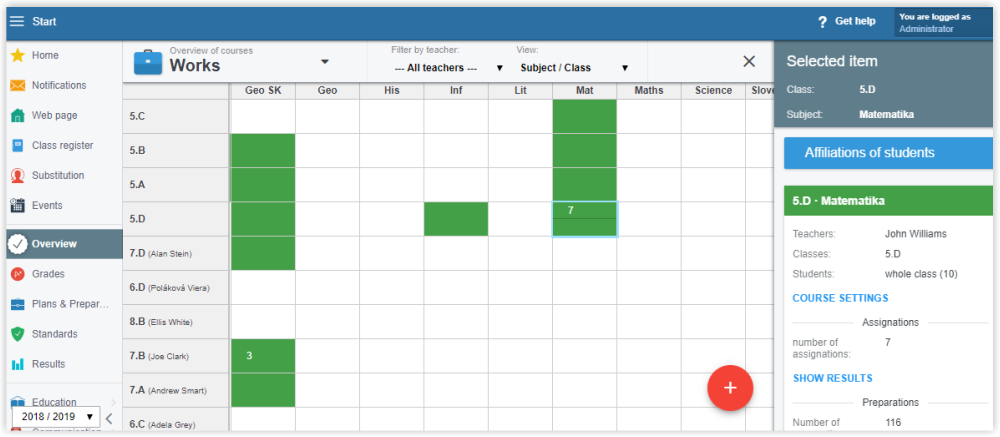Open the 2018 / 2019 school year dropdown
Image resolution: width=1000 pixels, height=437 pixels.
coord(56,417)
